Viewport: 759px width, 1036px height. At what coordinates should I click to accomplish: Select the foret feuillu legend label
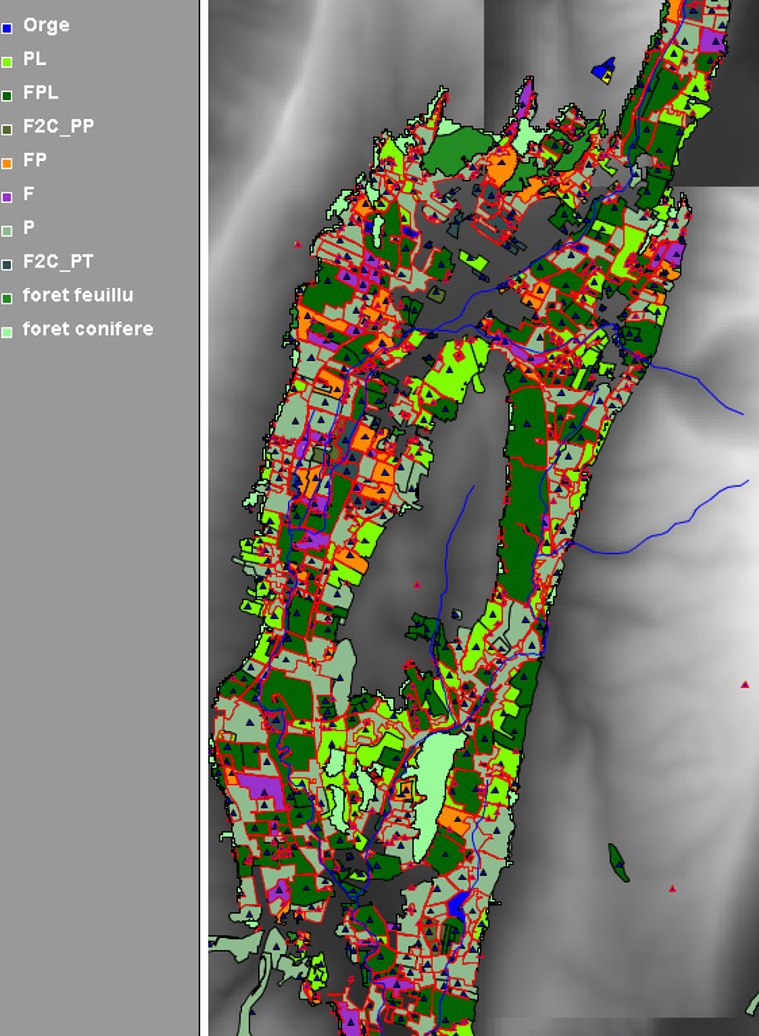tap(77, 296)
